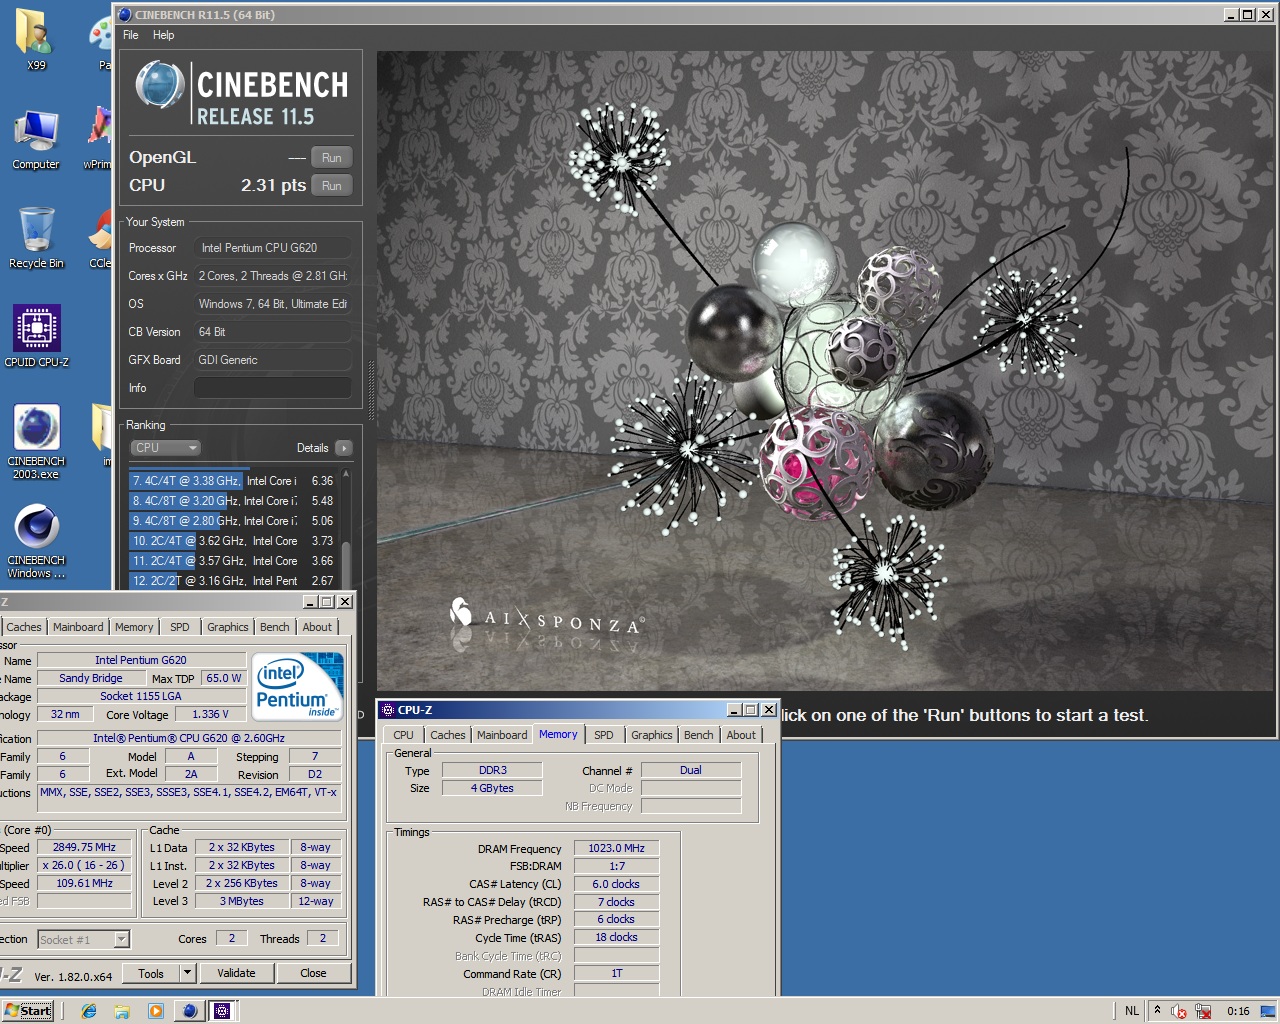The width and height of the screenshot is (1280, 1024).
Task: Open the Socket #1 selection dropdown
Action: (x=84, y=940)
